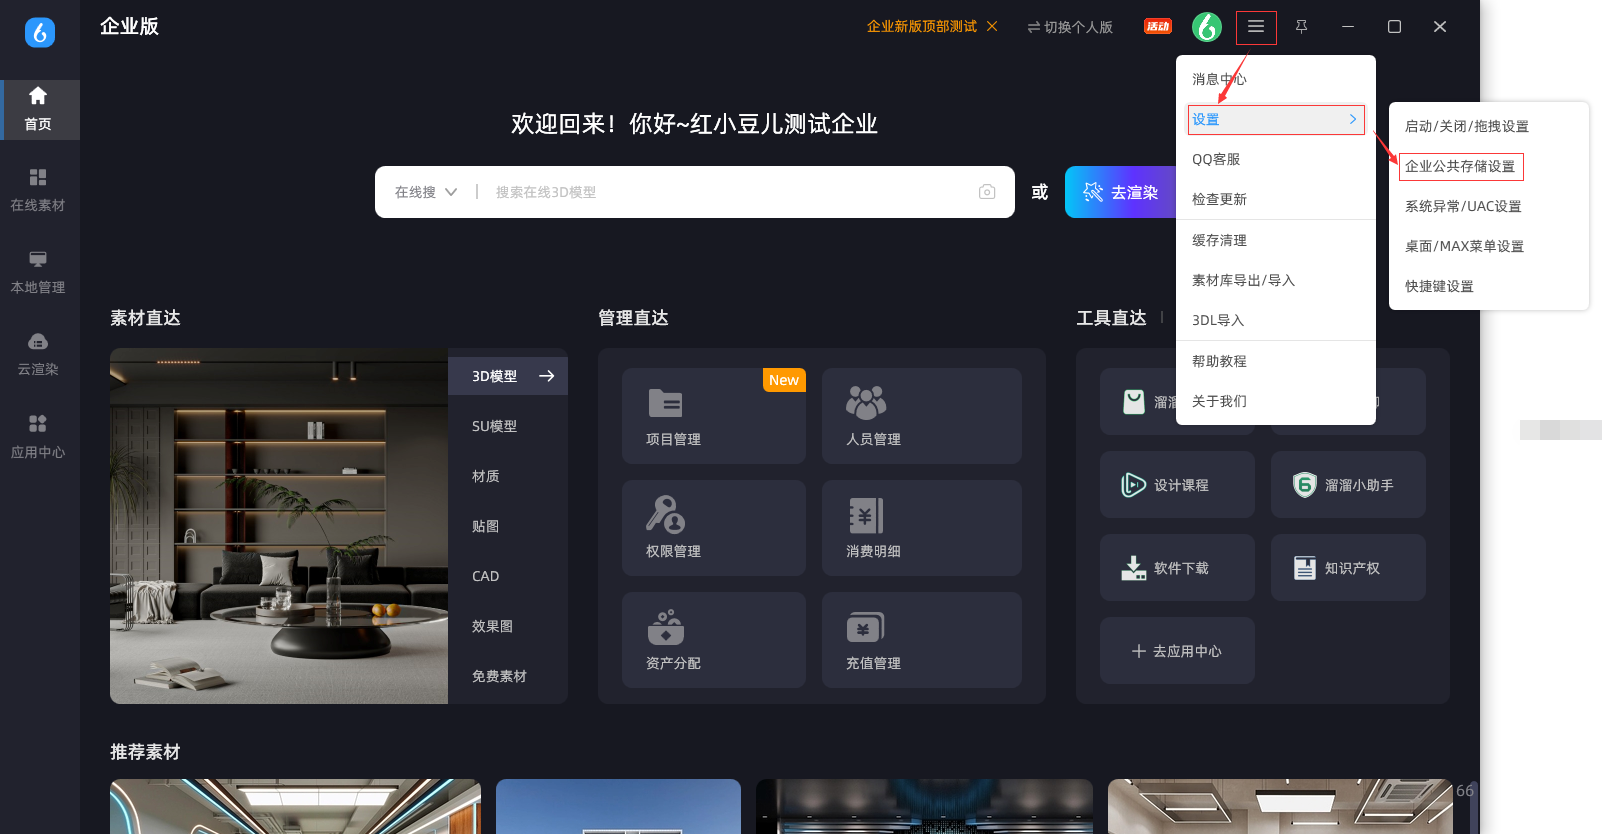This screenshot has height=834, width=1602.
Task: Dismiss the 企业新版顶部测试 banner with X
Action: (x=992, y=26)
